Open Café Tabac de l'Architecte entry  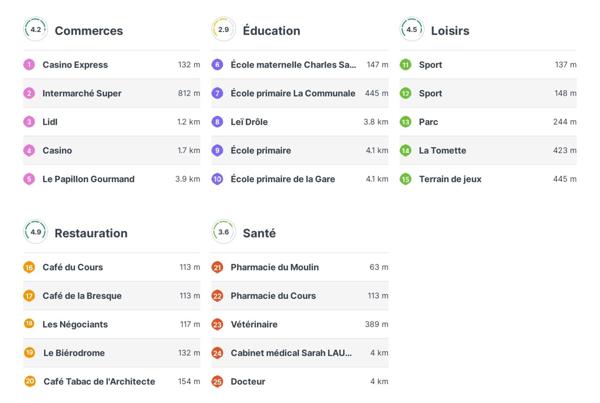(98, 381)
